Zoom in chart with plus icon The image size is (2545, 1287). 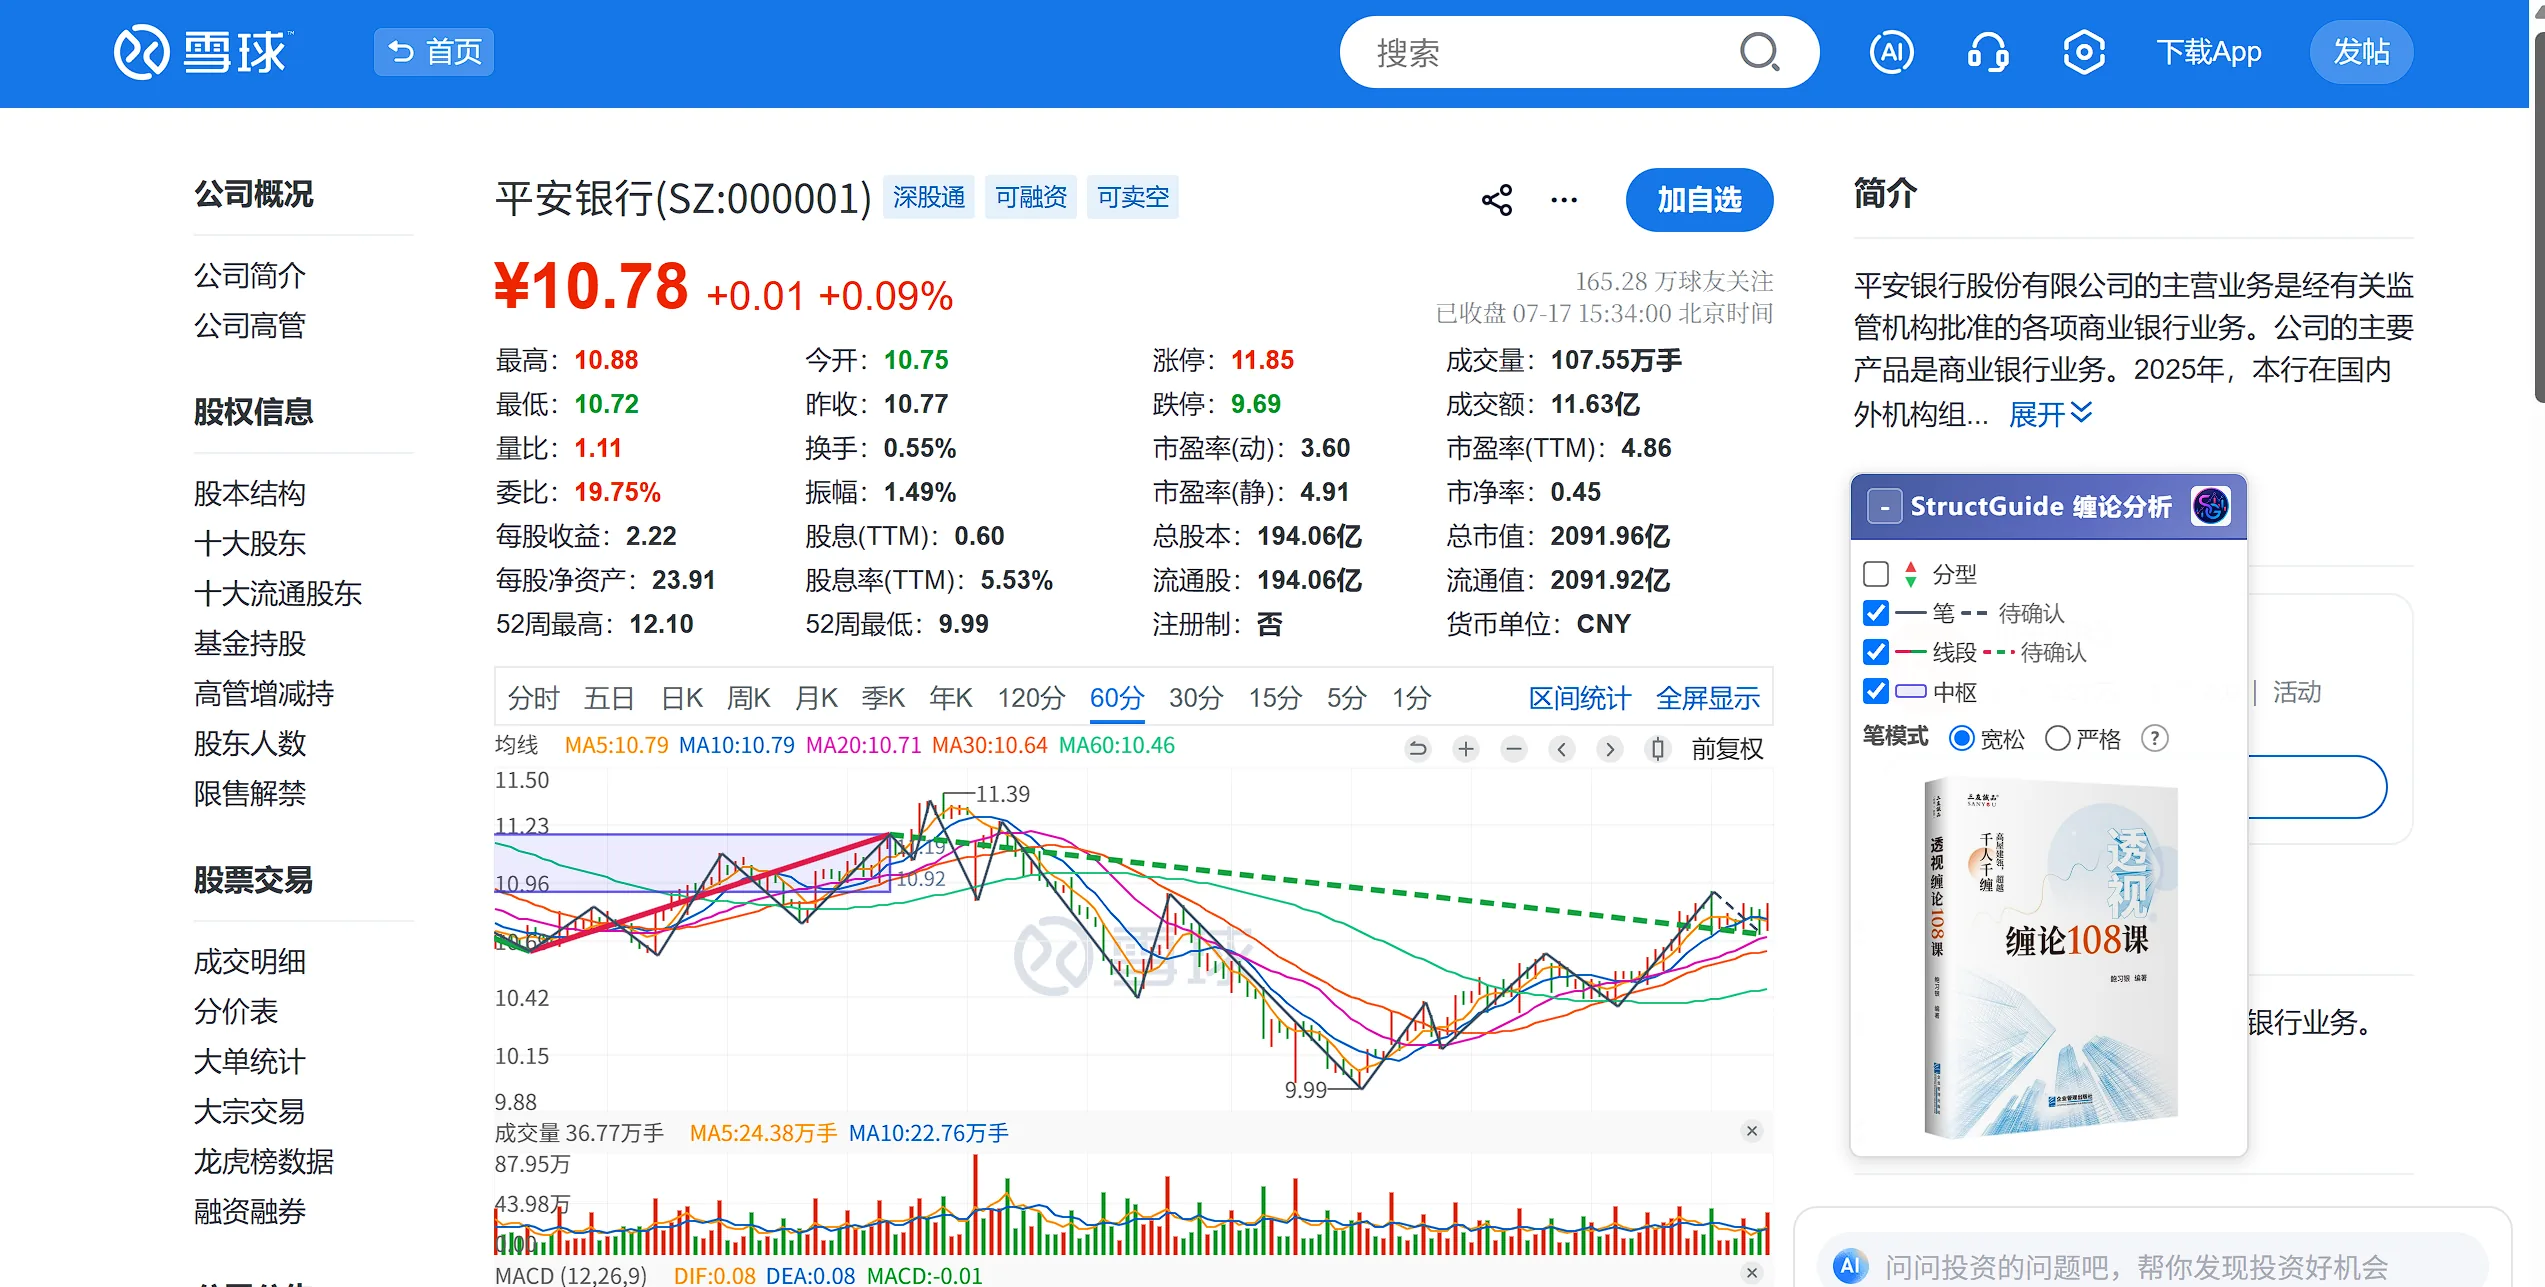(x=1466, y=748)
